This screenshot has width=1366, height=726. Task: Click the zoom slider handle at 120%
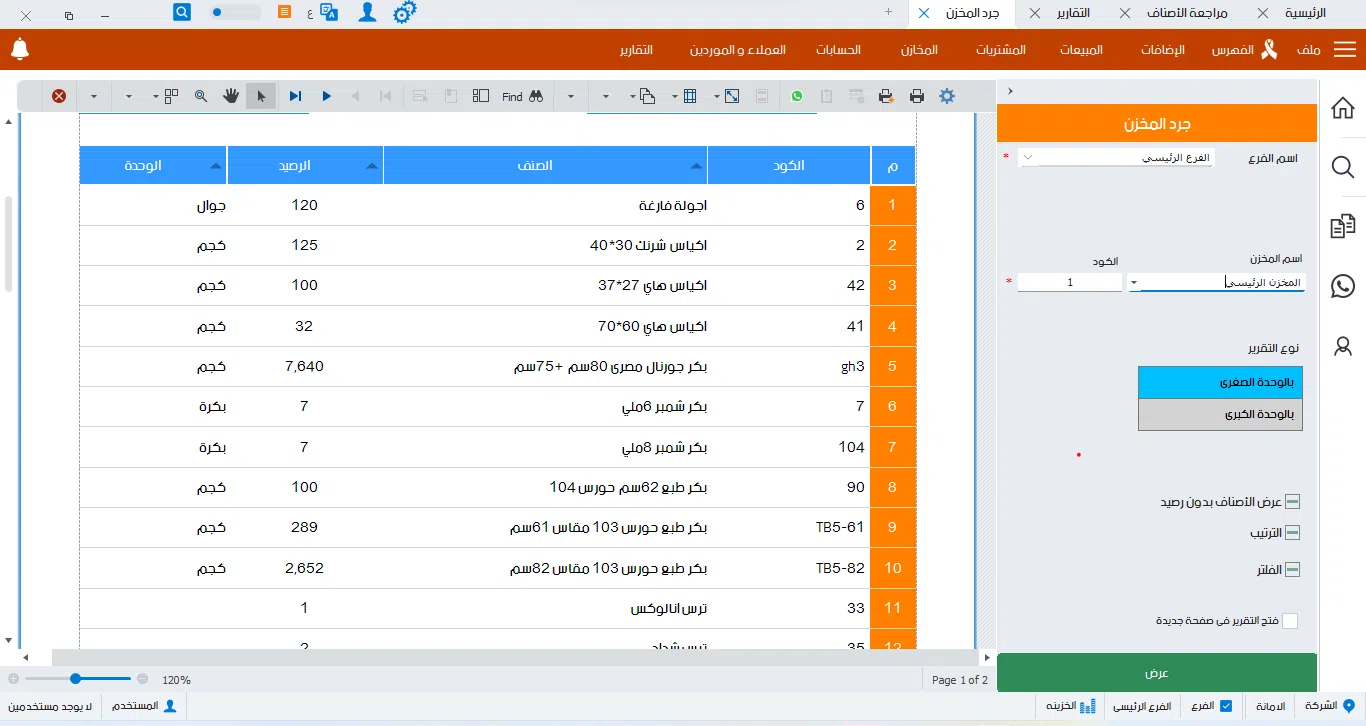pyautogui.click(x=75, y=679)
